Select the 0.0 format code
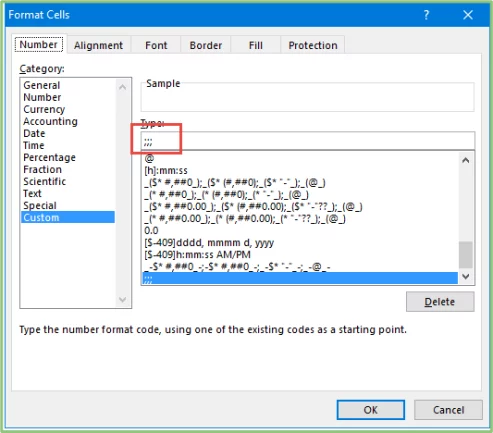Viewport: 493px width, 433px height. 300,230
